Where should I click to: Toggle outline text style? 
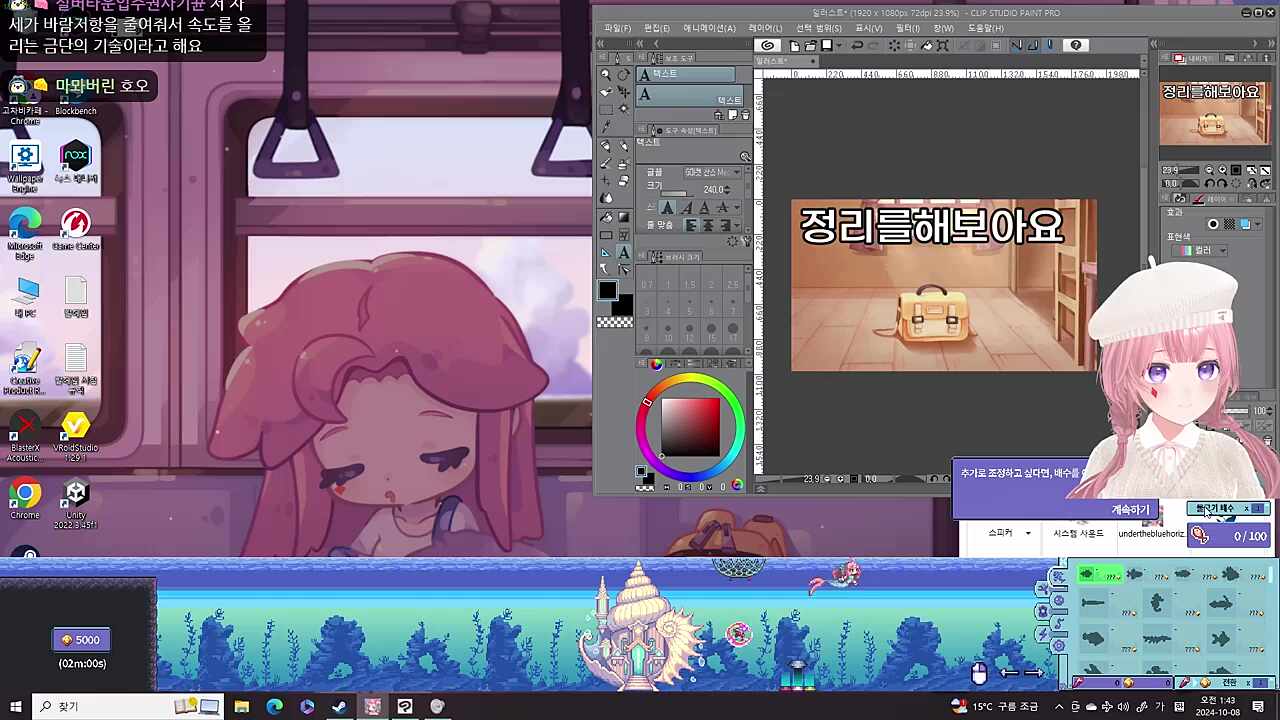[704, 208]
